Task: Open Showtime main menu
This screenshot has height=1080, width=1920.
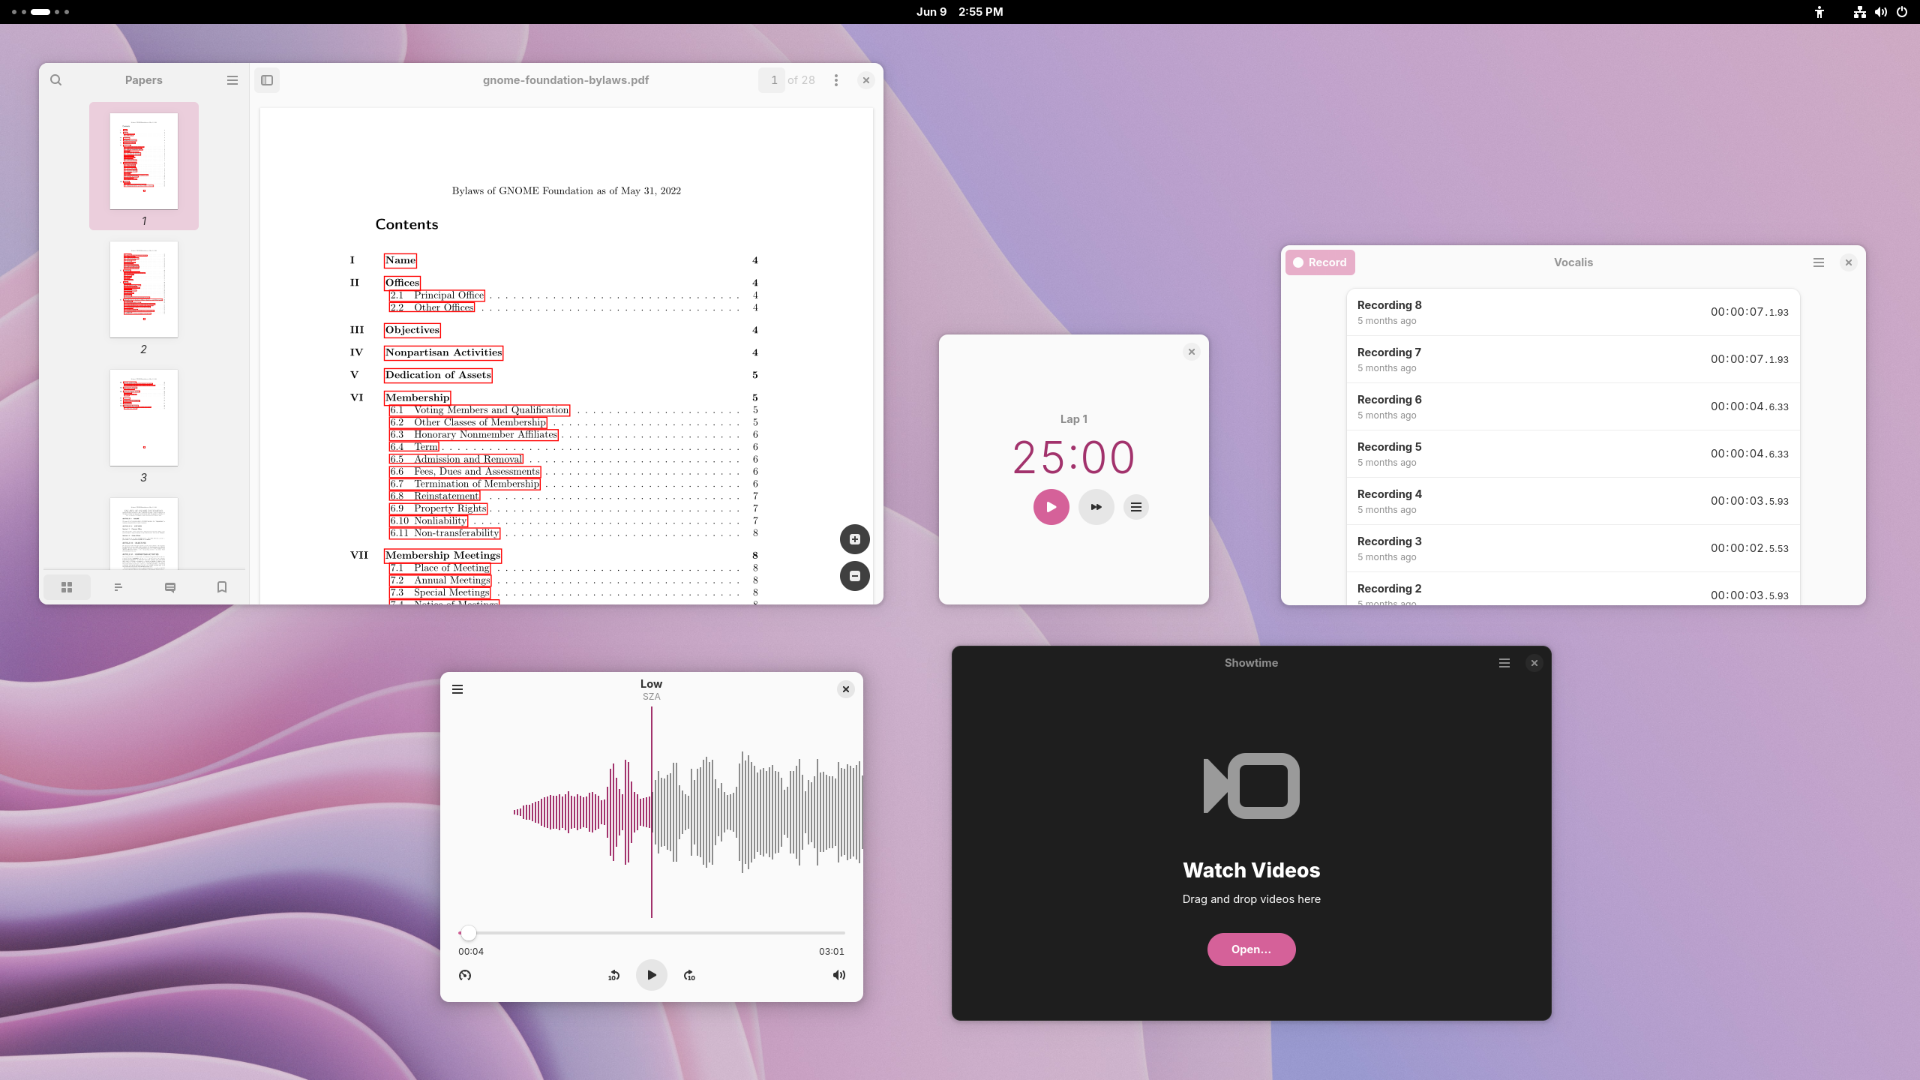Action: (x=1504, y=663)
